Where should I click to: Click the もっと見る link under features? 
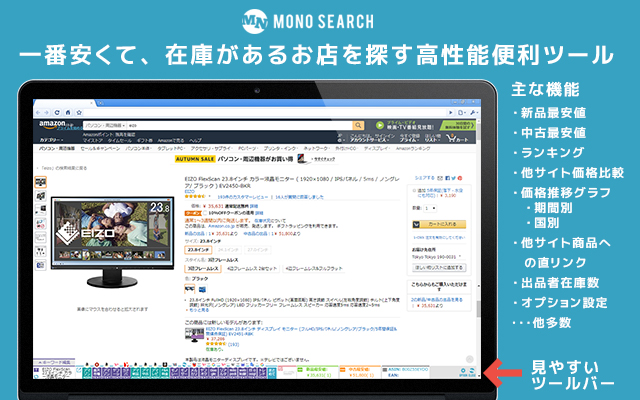[x=199, y=310]
